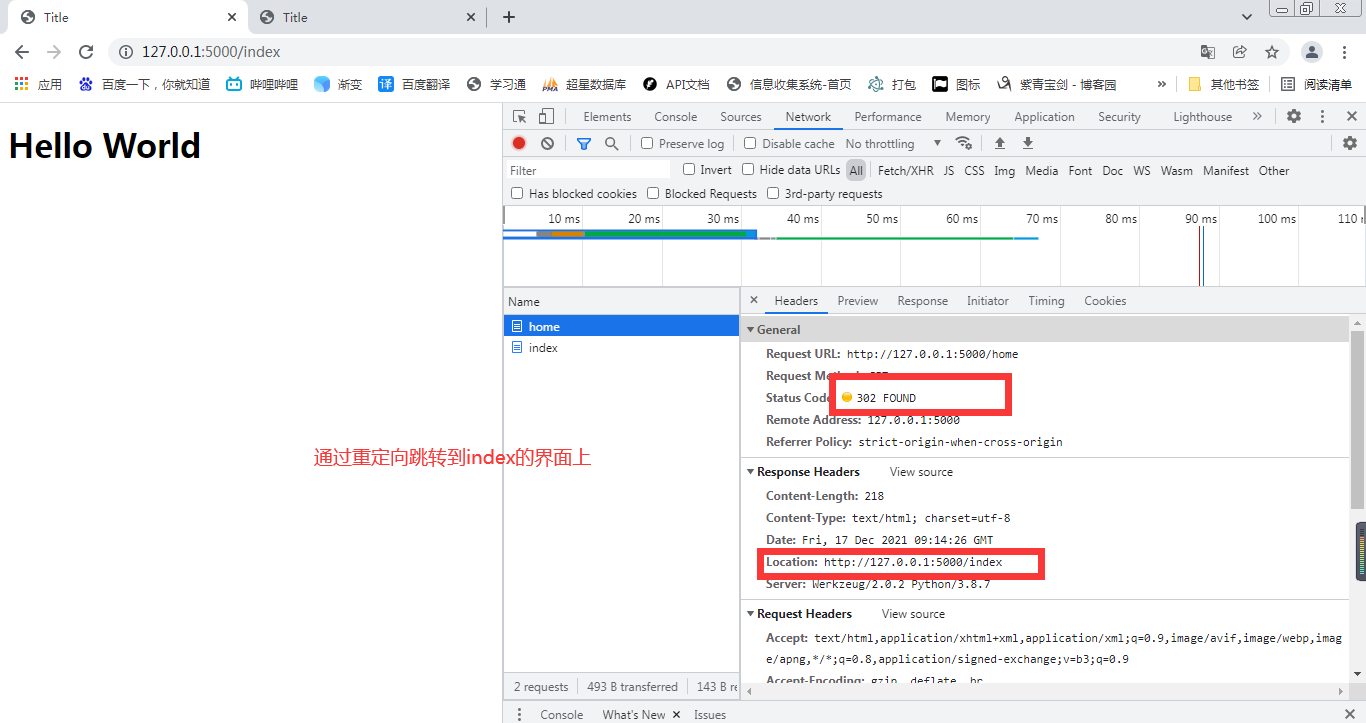The image size is (1366, 723).
Task: Check the Invert filter box
Action: tap(689, 169)
